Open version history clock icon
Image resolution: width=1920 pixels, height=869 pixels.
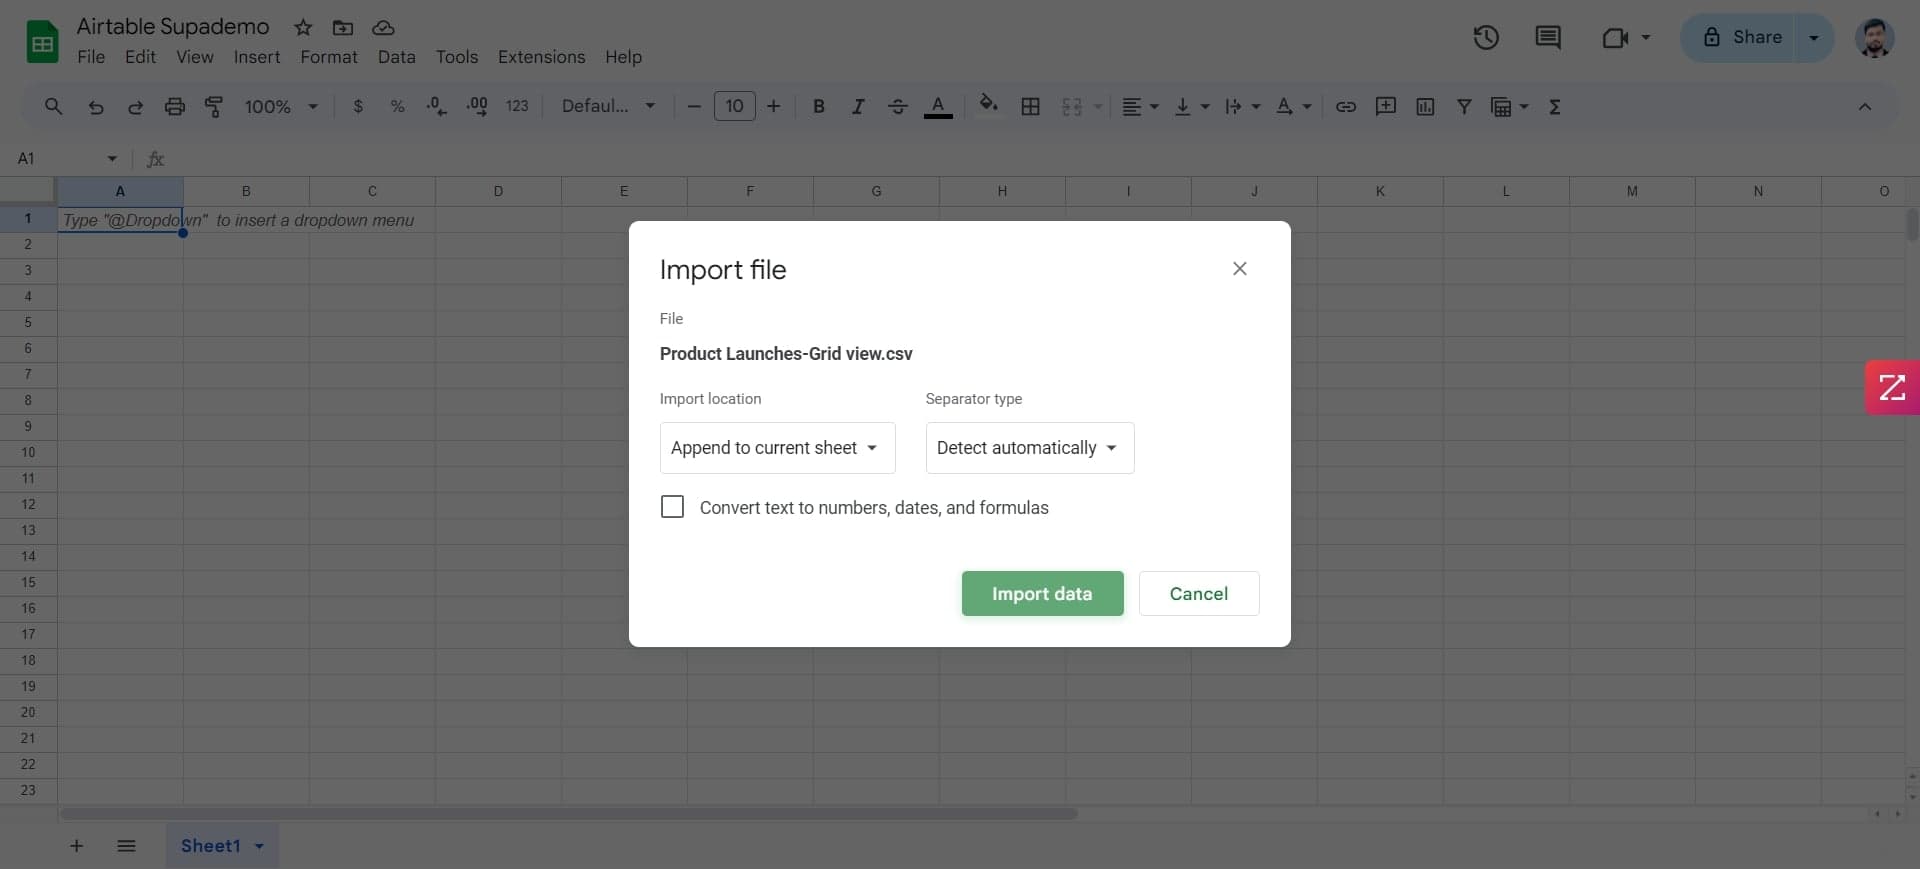1486,38
